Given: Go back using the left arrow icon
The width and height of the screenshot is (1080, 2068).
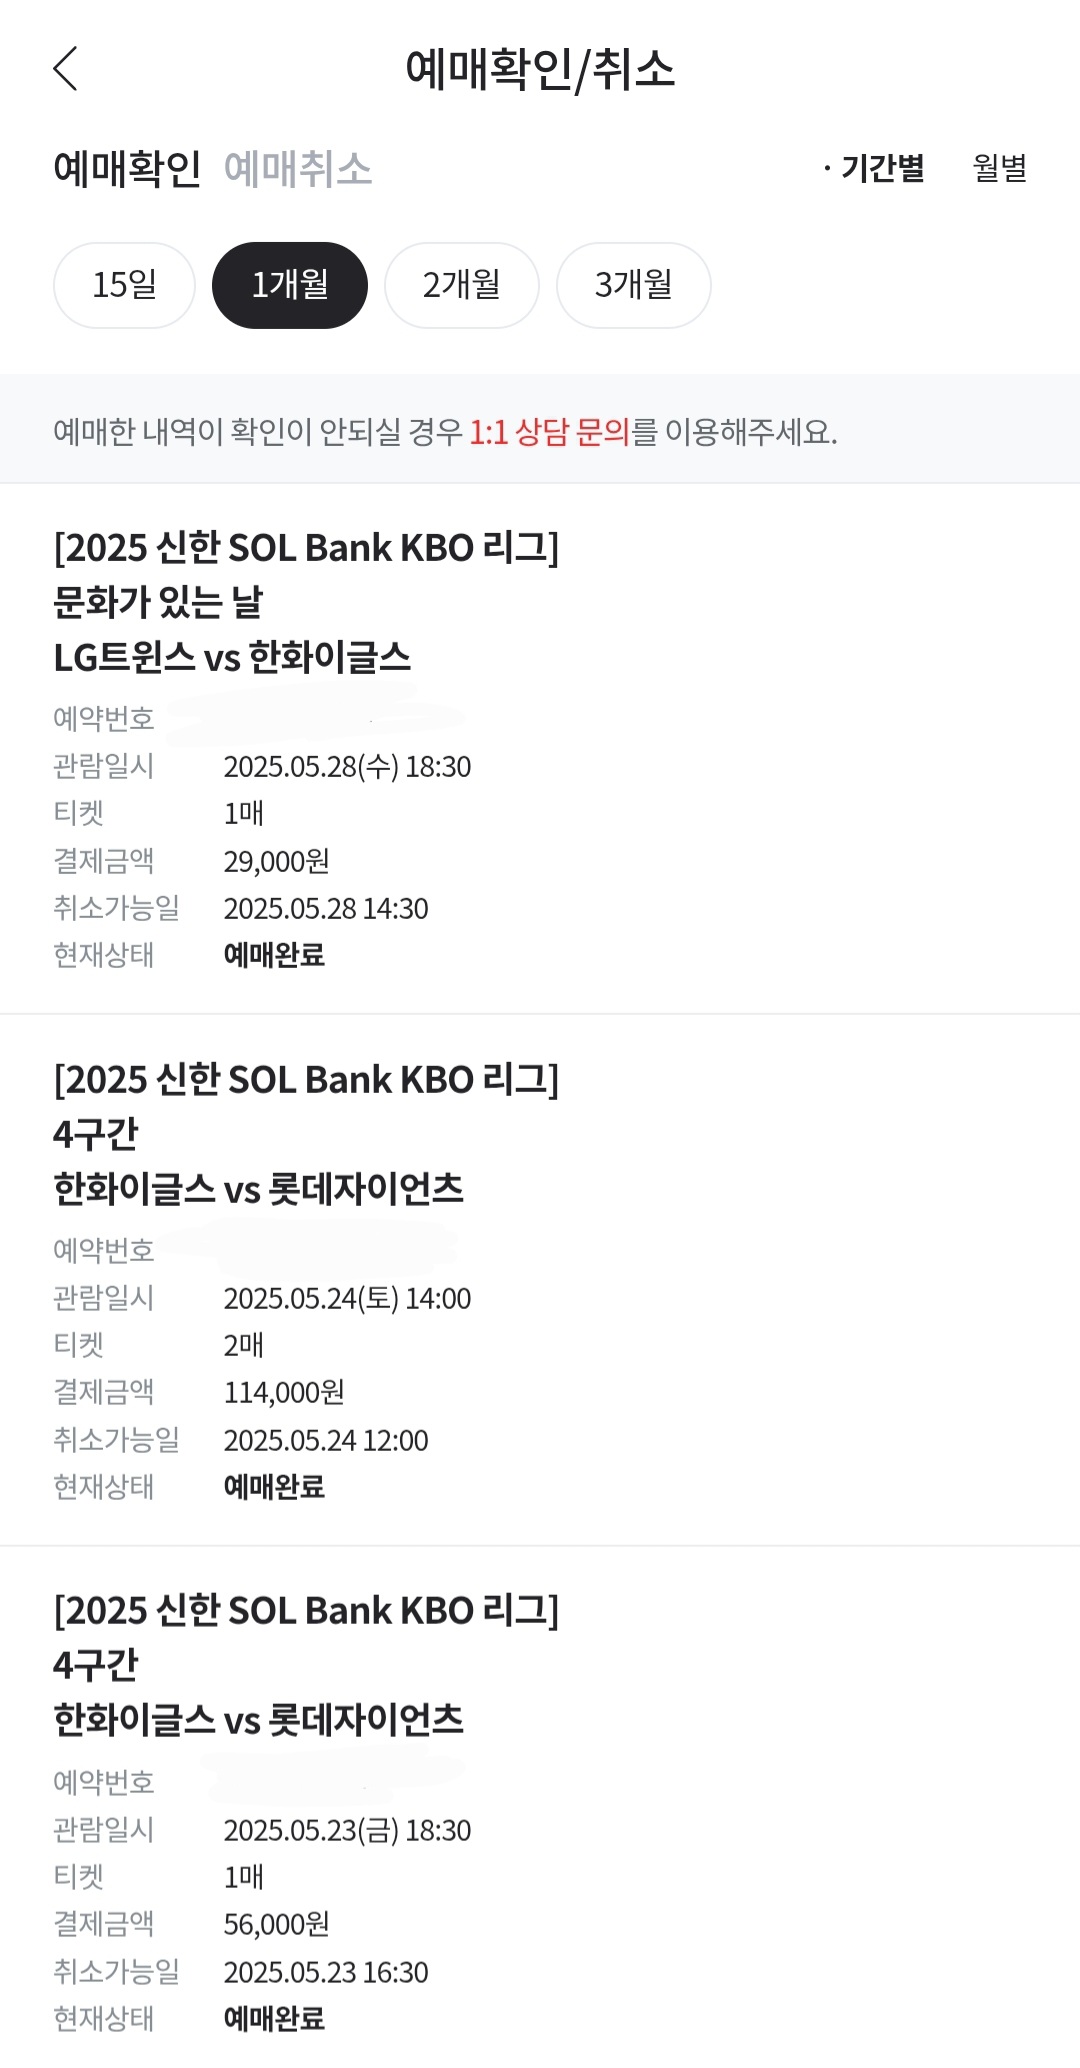Looking at the screenshot, I should [x=65, y=69].
